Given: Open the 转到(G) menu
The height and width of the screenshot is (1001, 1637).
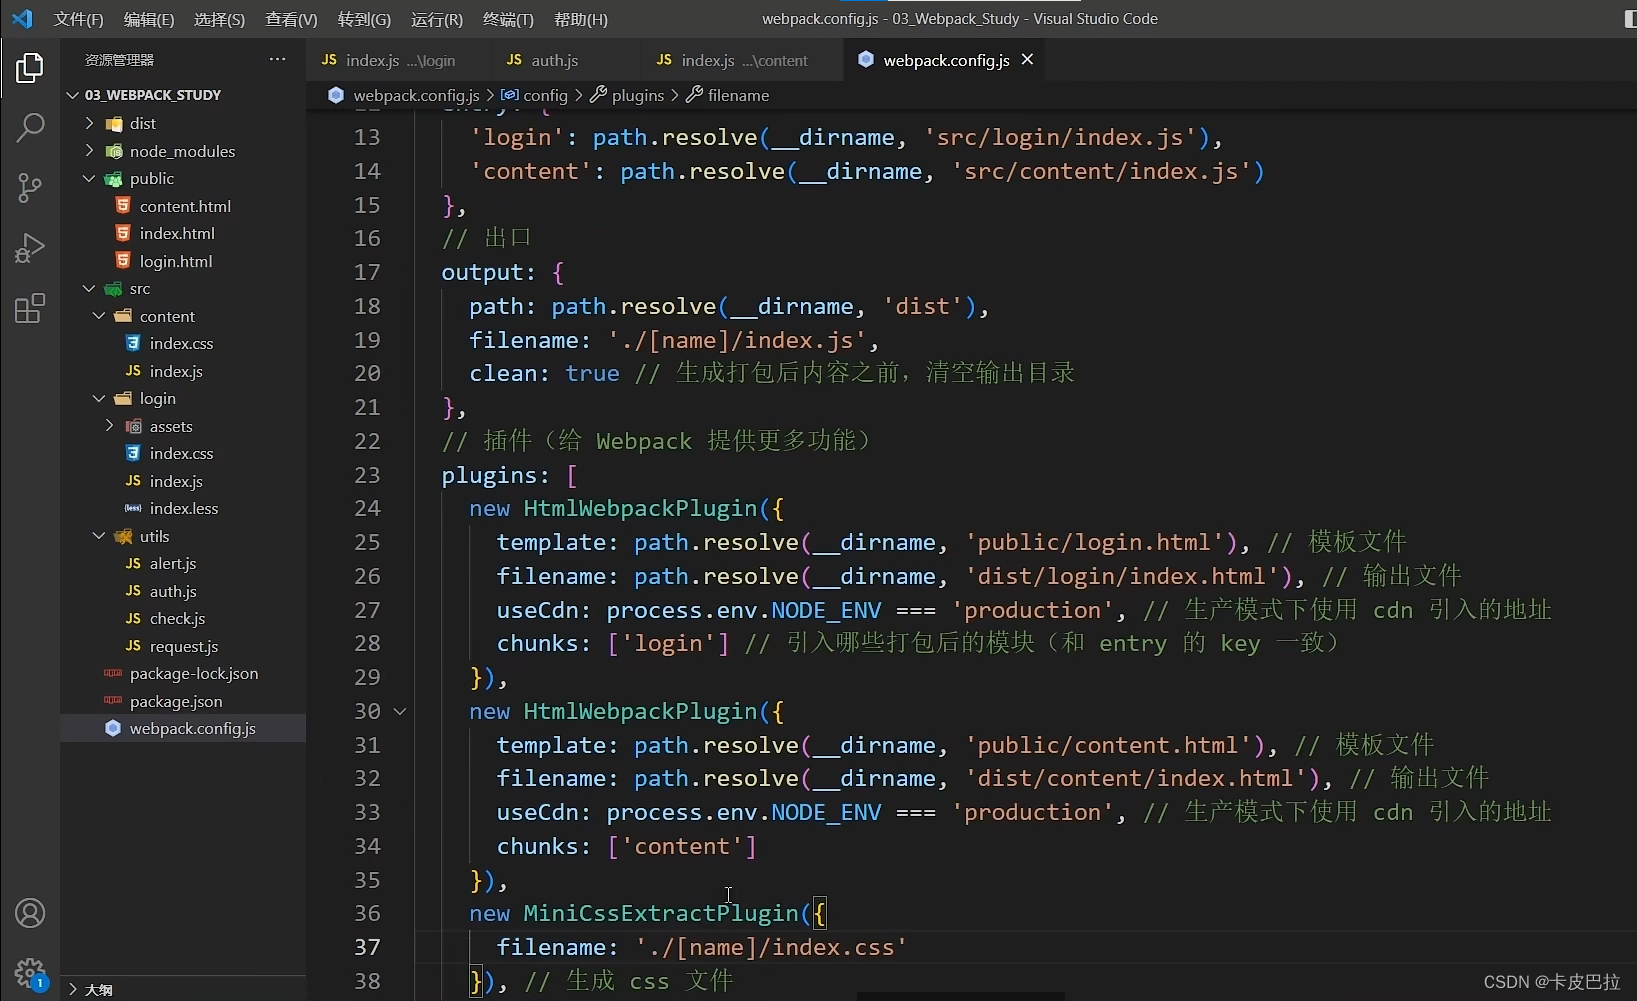Looking at the screenshot, I should [x=364, y=19].
